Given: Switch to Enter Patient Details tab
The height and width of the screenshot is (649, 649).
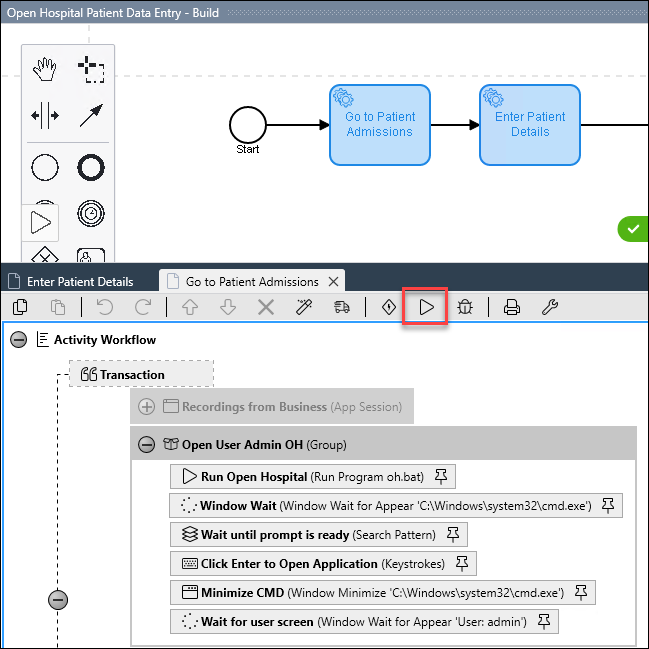Looking at the screenshot, I should click(x=79, y=282).
